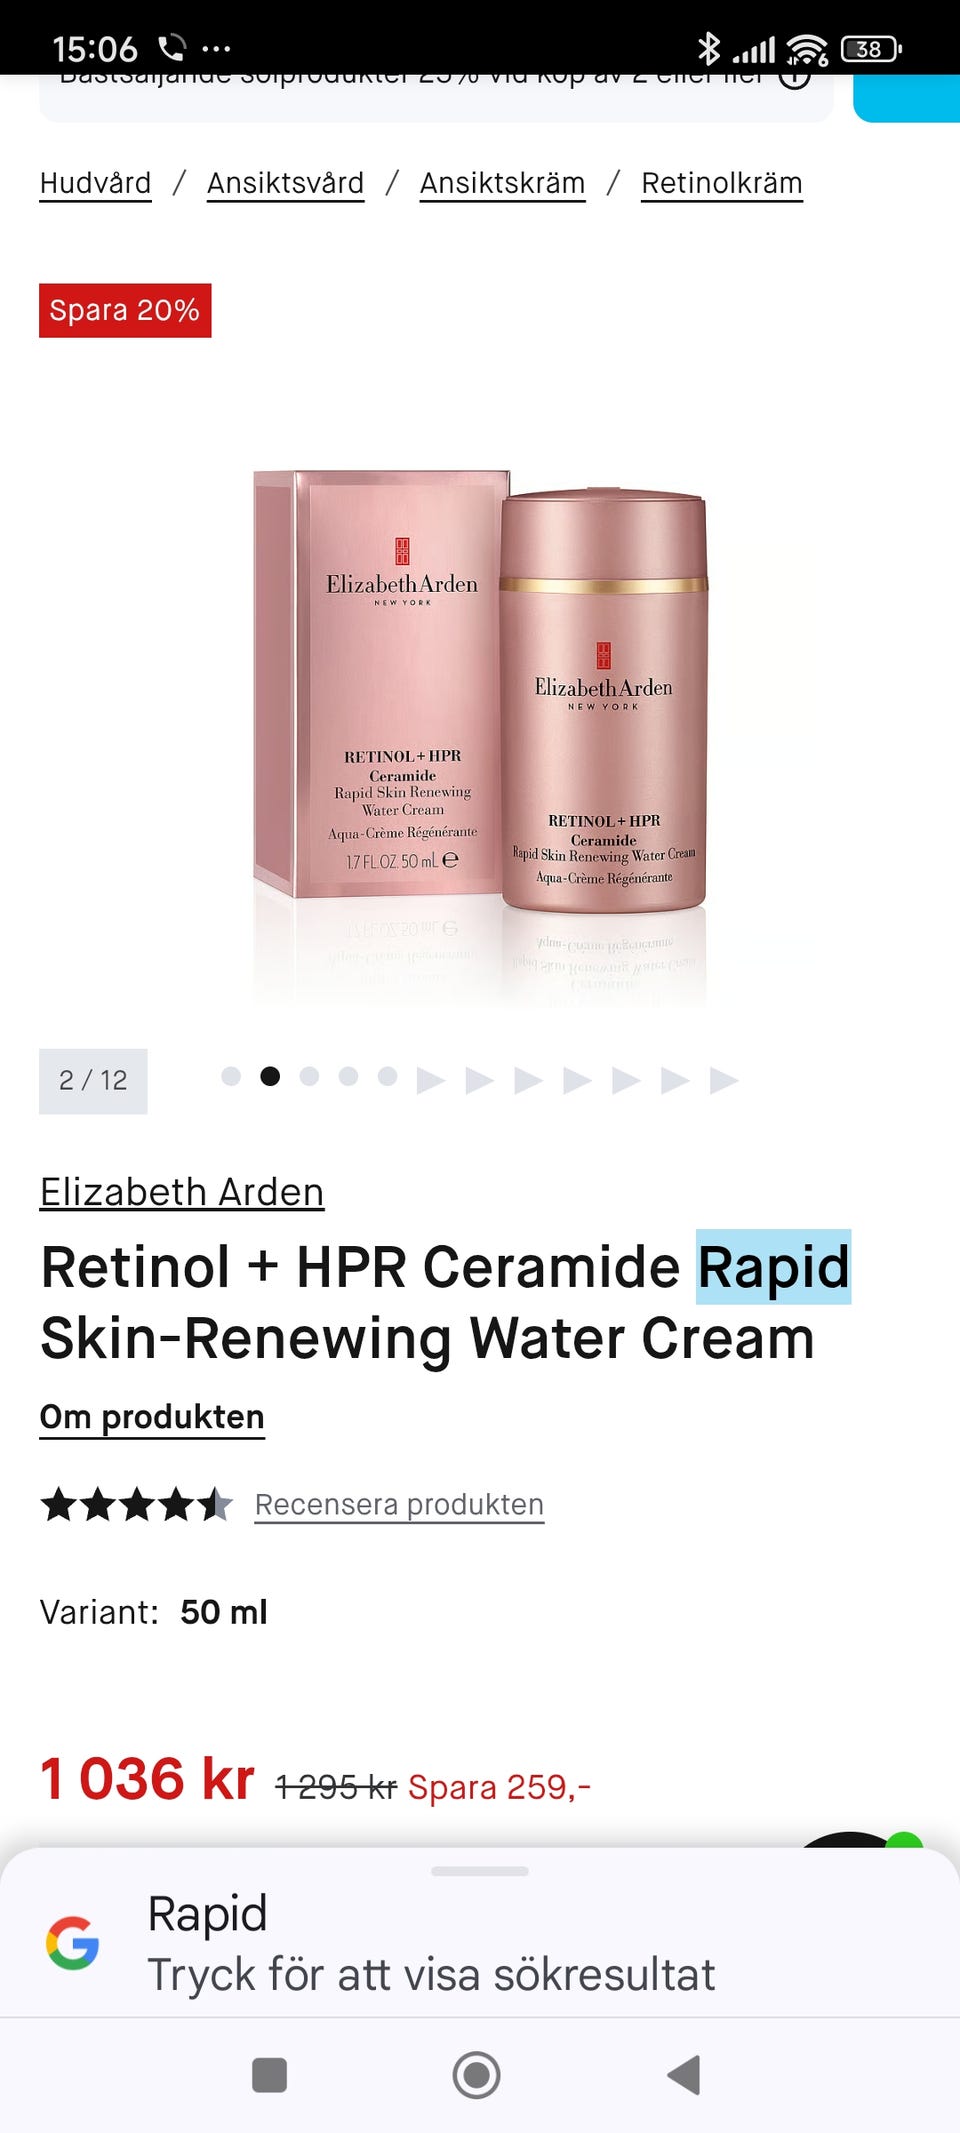
Task: Go to Retinolkräm breadcrumb category
Action: point(722,184)
